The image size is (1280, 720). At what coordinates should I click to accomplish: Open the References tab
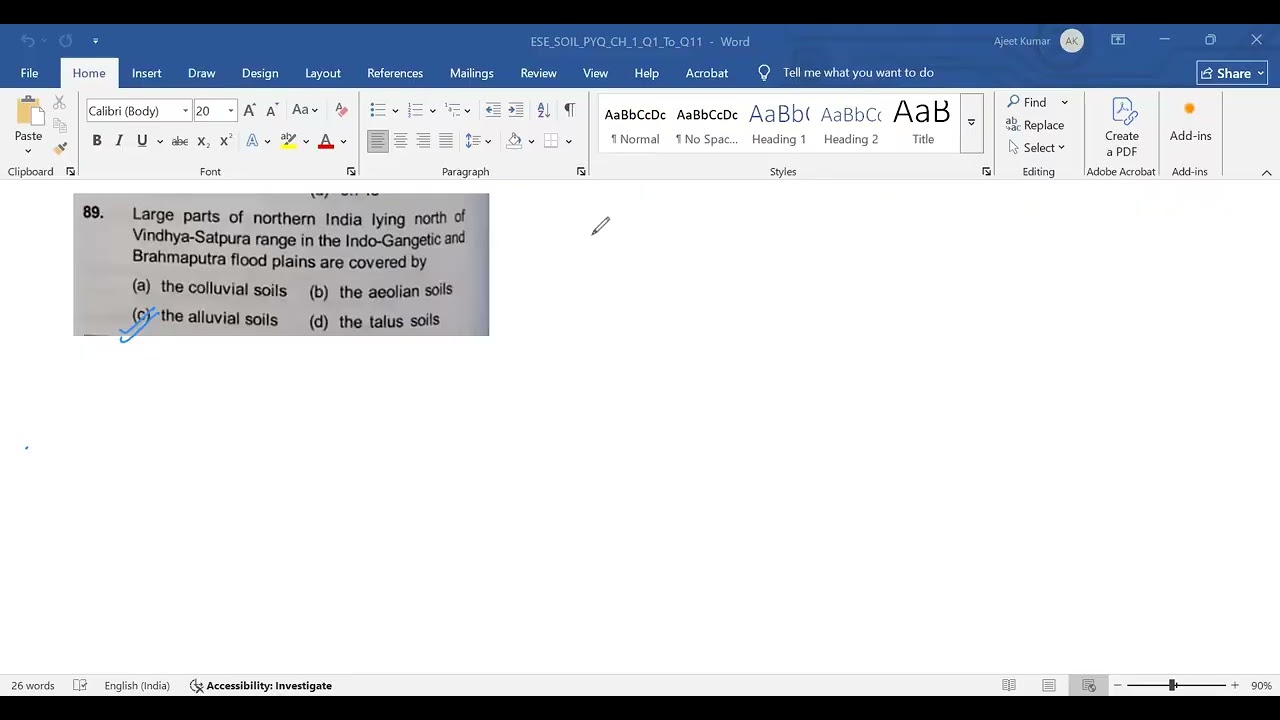[x=395, y=73]
